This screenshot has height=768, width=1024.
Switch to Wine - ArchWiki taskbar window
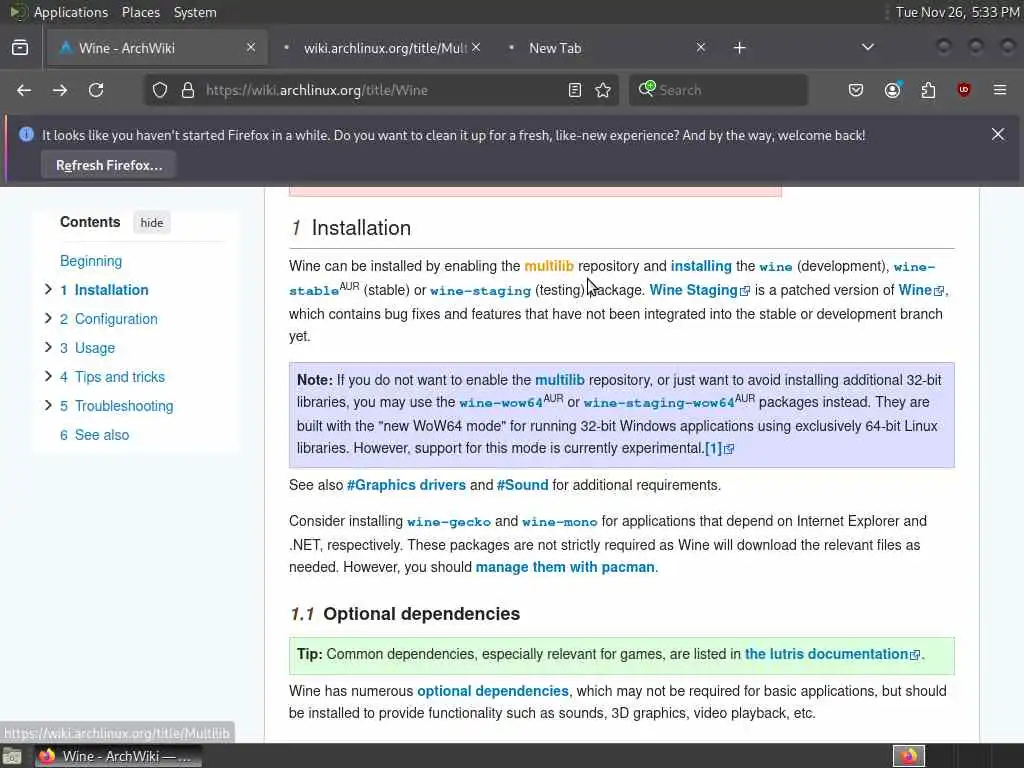tap(118, 756)
